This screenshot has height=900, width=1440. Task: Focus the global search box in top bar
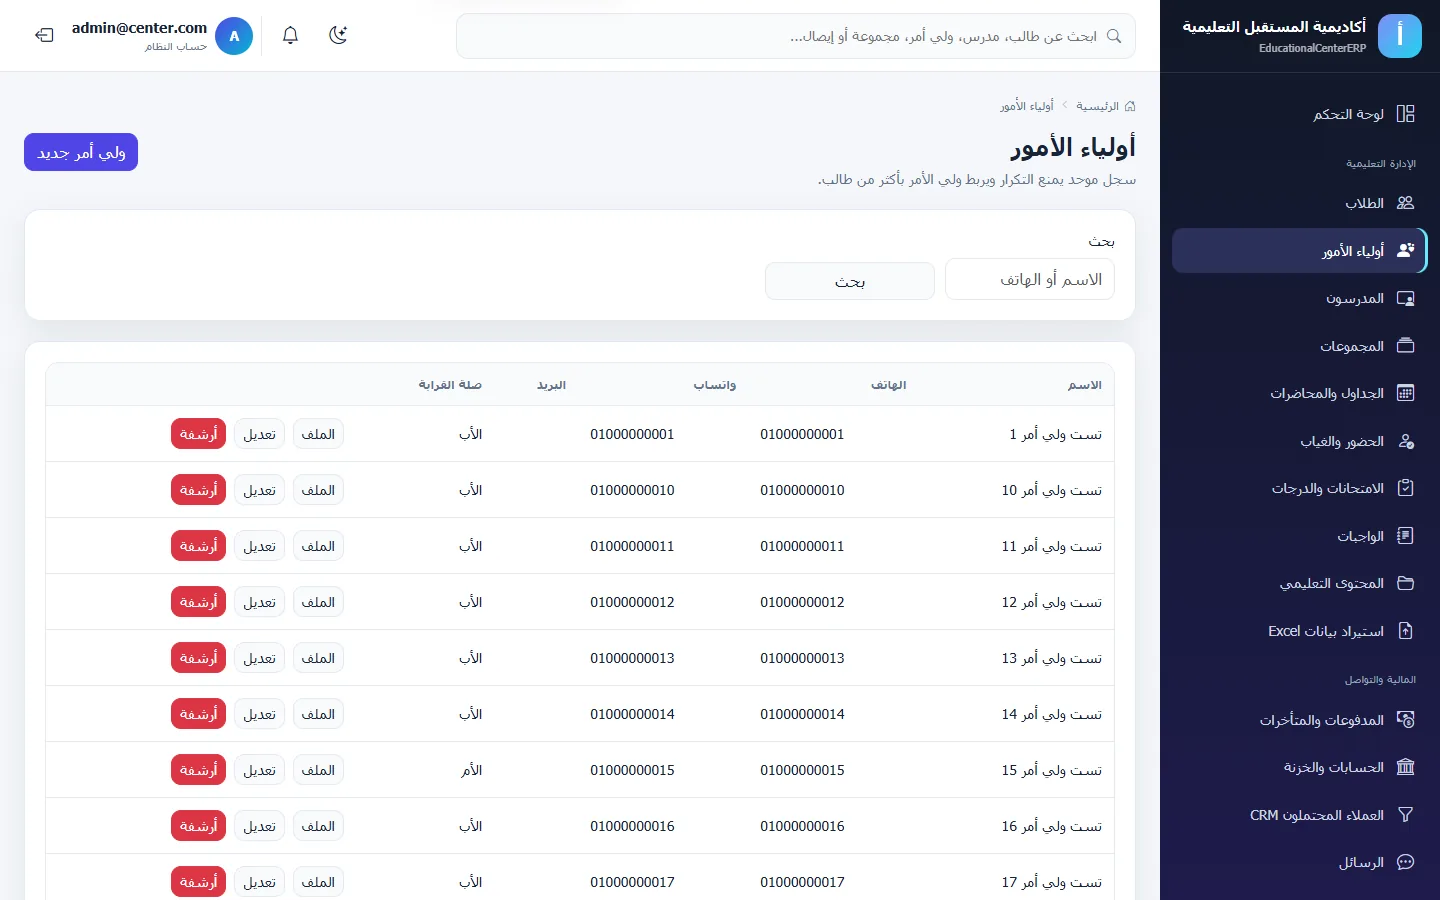tap(796, 36)
